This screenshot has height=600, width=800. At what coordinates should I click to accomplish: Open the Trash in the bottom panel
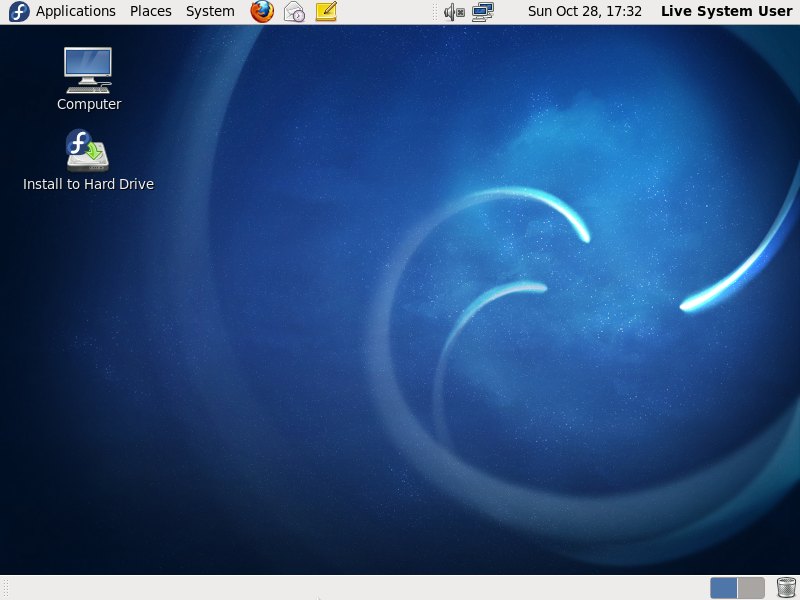[786, 588]
